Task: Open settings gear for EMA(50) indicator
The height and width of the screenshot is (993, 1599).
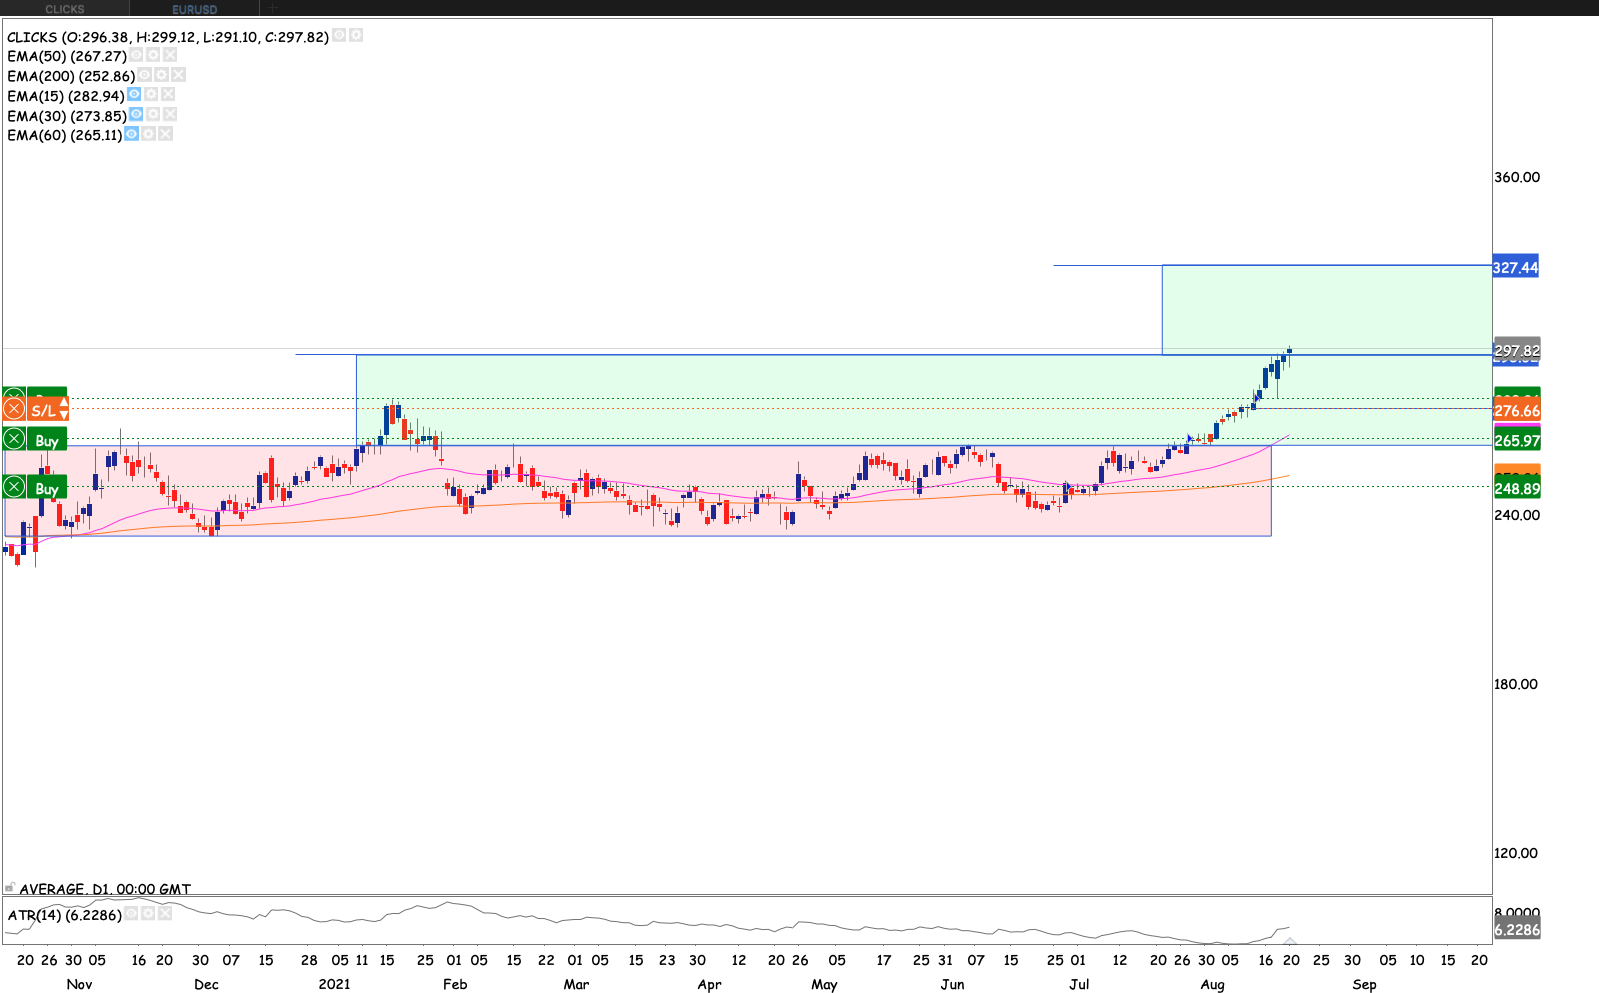Action: (153, 55)
